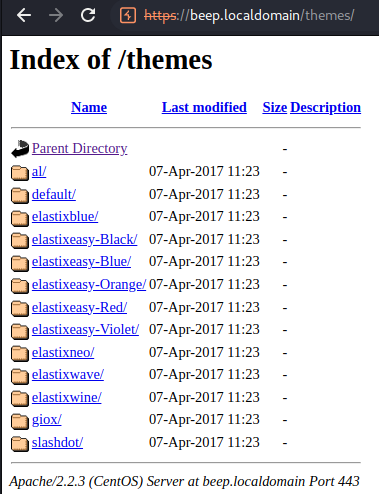
Task: Sort by the Description column header
Action: [x=326, y=107]
